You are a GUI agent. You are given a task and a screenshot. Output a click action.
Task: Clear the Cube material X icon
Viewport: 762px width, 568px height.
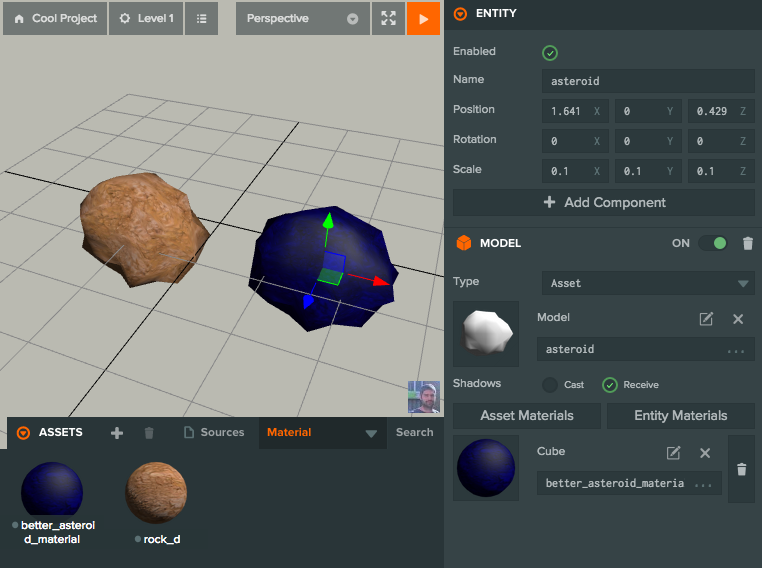[705, 453]
